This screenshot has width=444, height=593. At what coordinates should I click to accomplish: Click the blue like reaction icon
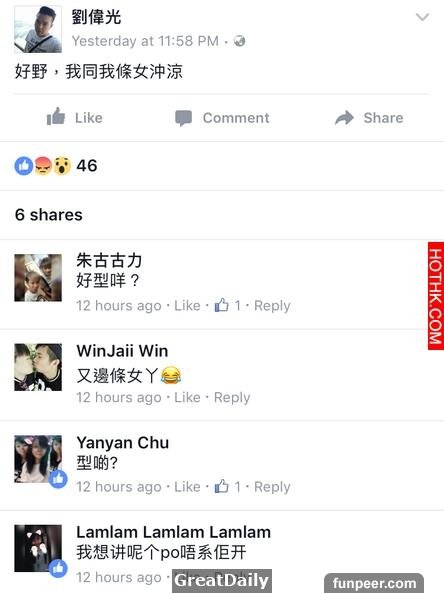(x=24, y=166)
